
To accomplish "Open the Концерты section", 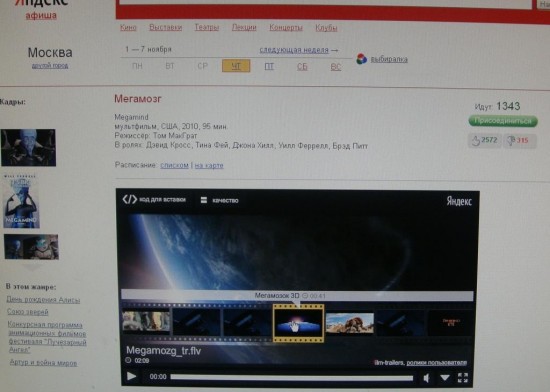I will point(286,27).
